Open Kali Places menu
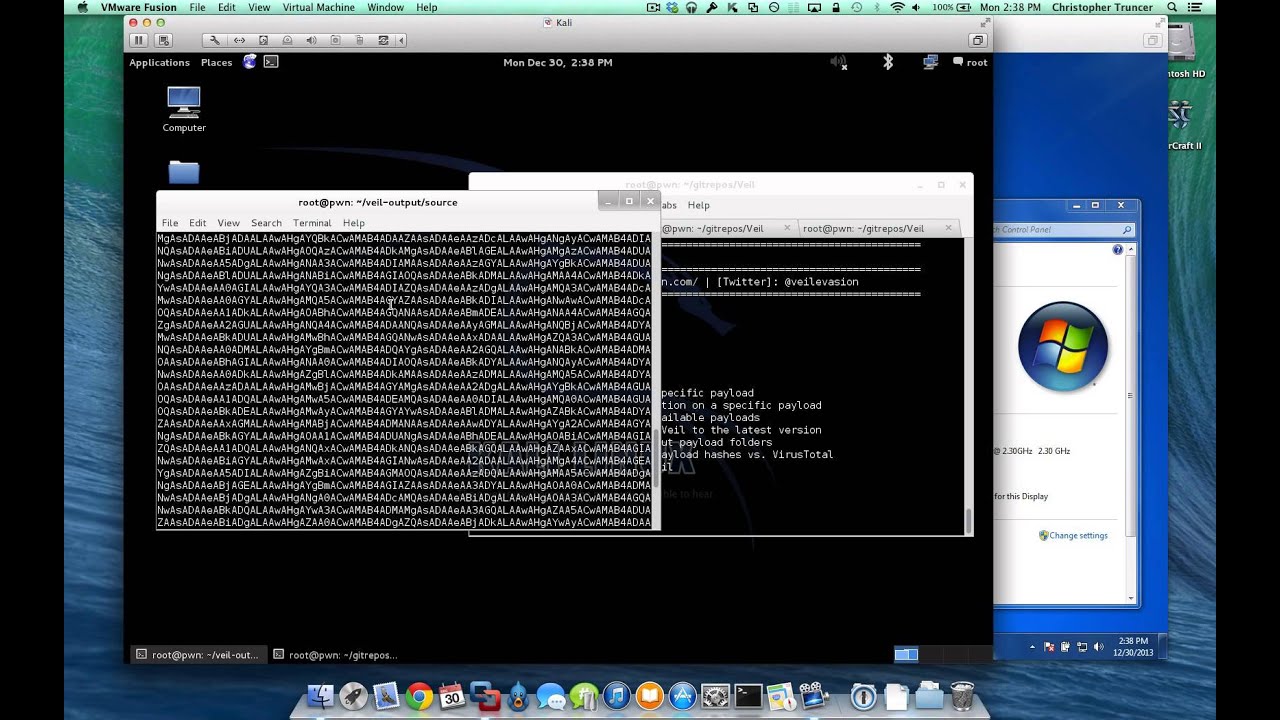The height and width of the screenshot is (720, 1280). click(x=216, y=62)
